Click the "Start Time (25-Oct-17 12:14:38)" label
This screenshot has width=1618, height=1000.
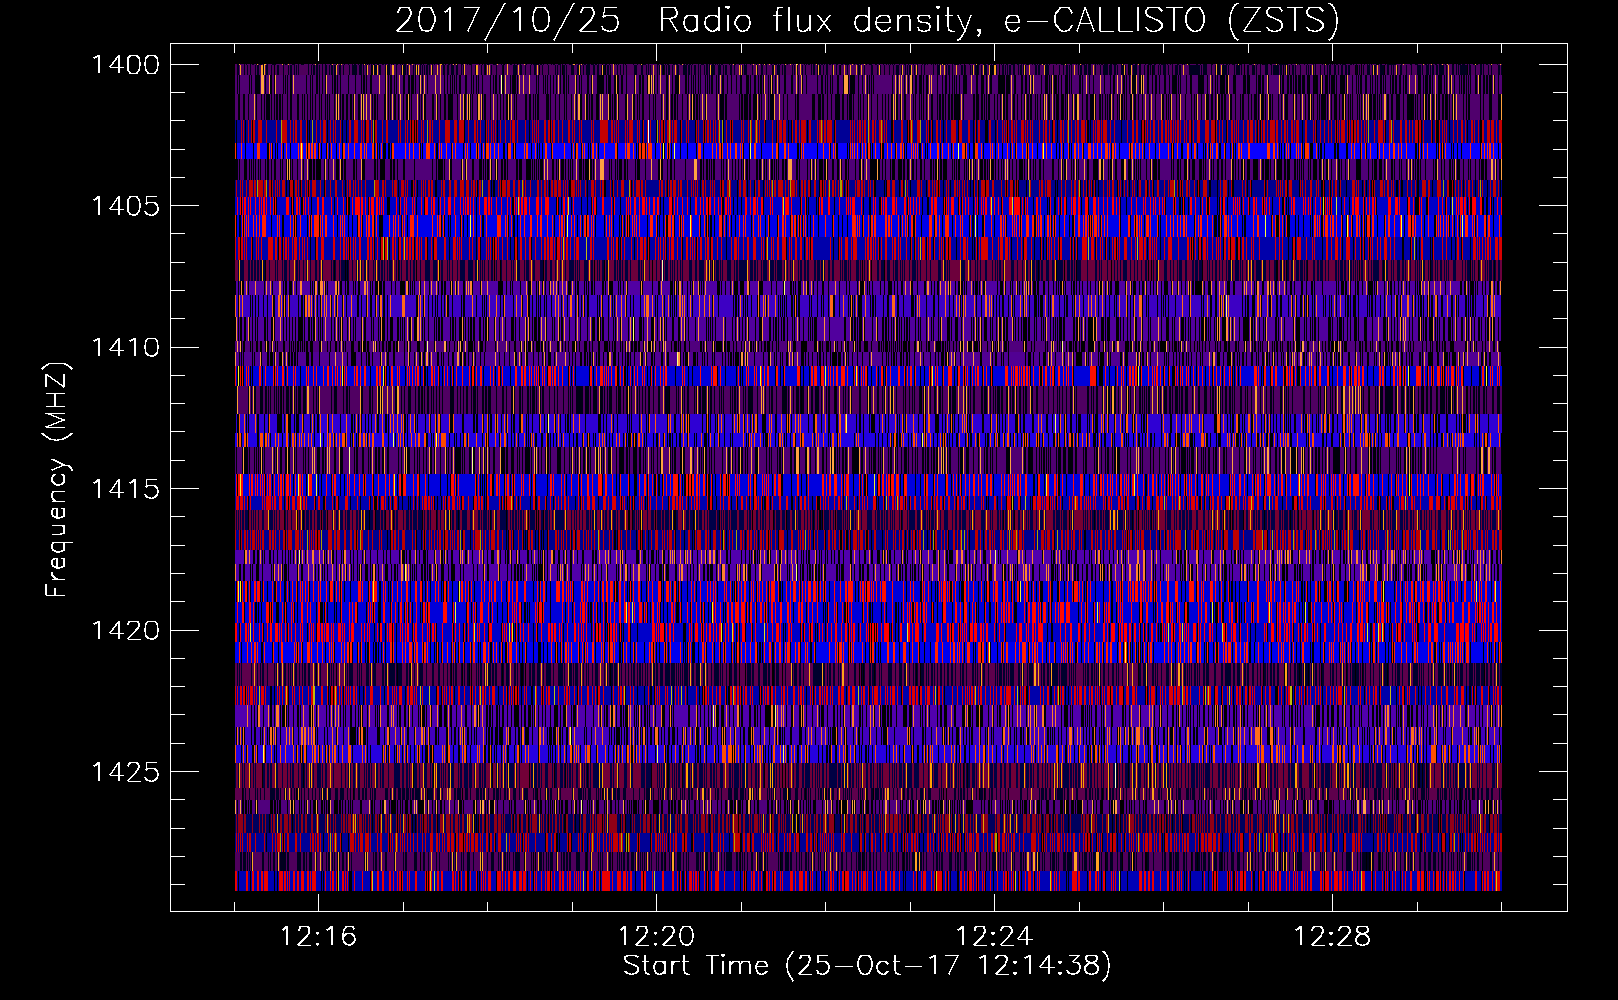867,966
